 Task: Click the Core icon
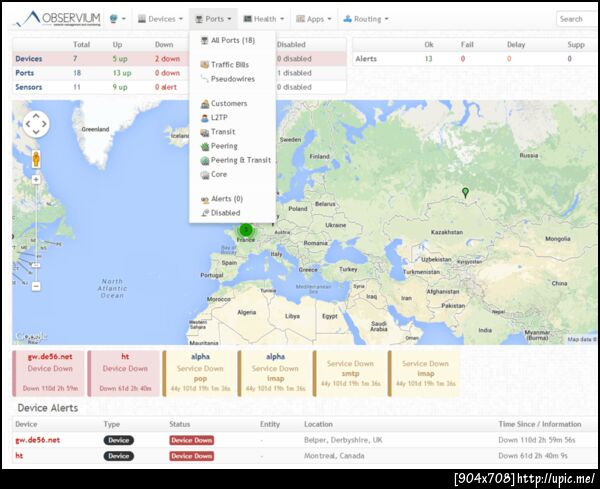click(205, 174)
